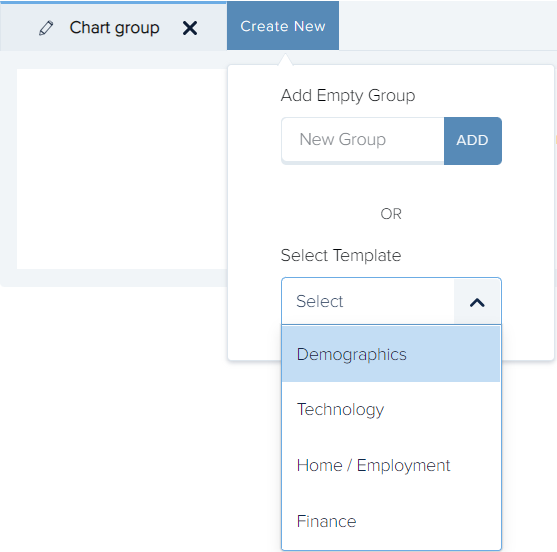Pick the Home / Employment template

click(x=391, y=465)
